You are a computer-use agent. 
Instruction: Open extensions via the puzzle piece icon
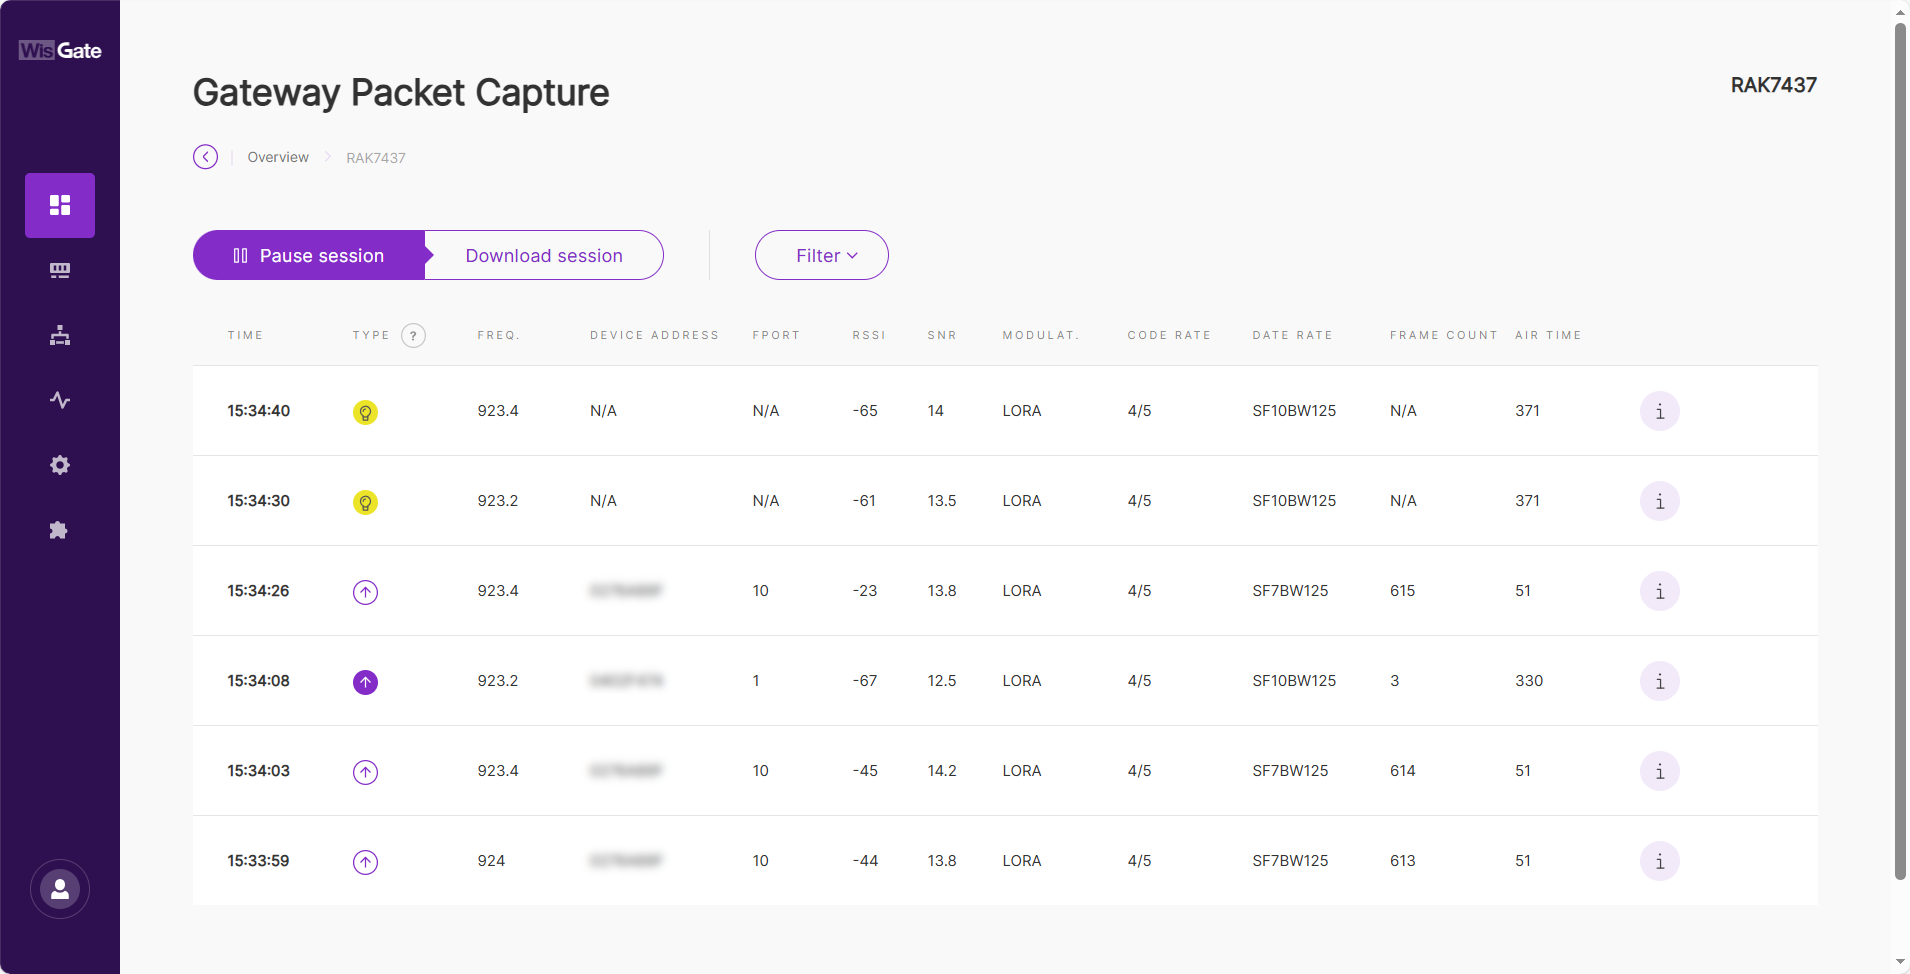[x=59, y=529]
